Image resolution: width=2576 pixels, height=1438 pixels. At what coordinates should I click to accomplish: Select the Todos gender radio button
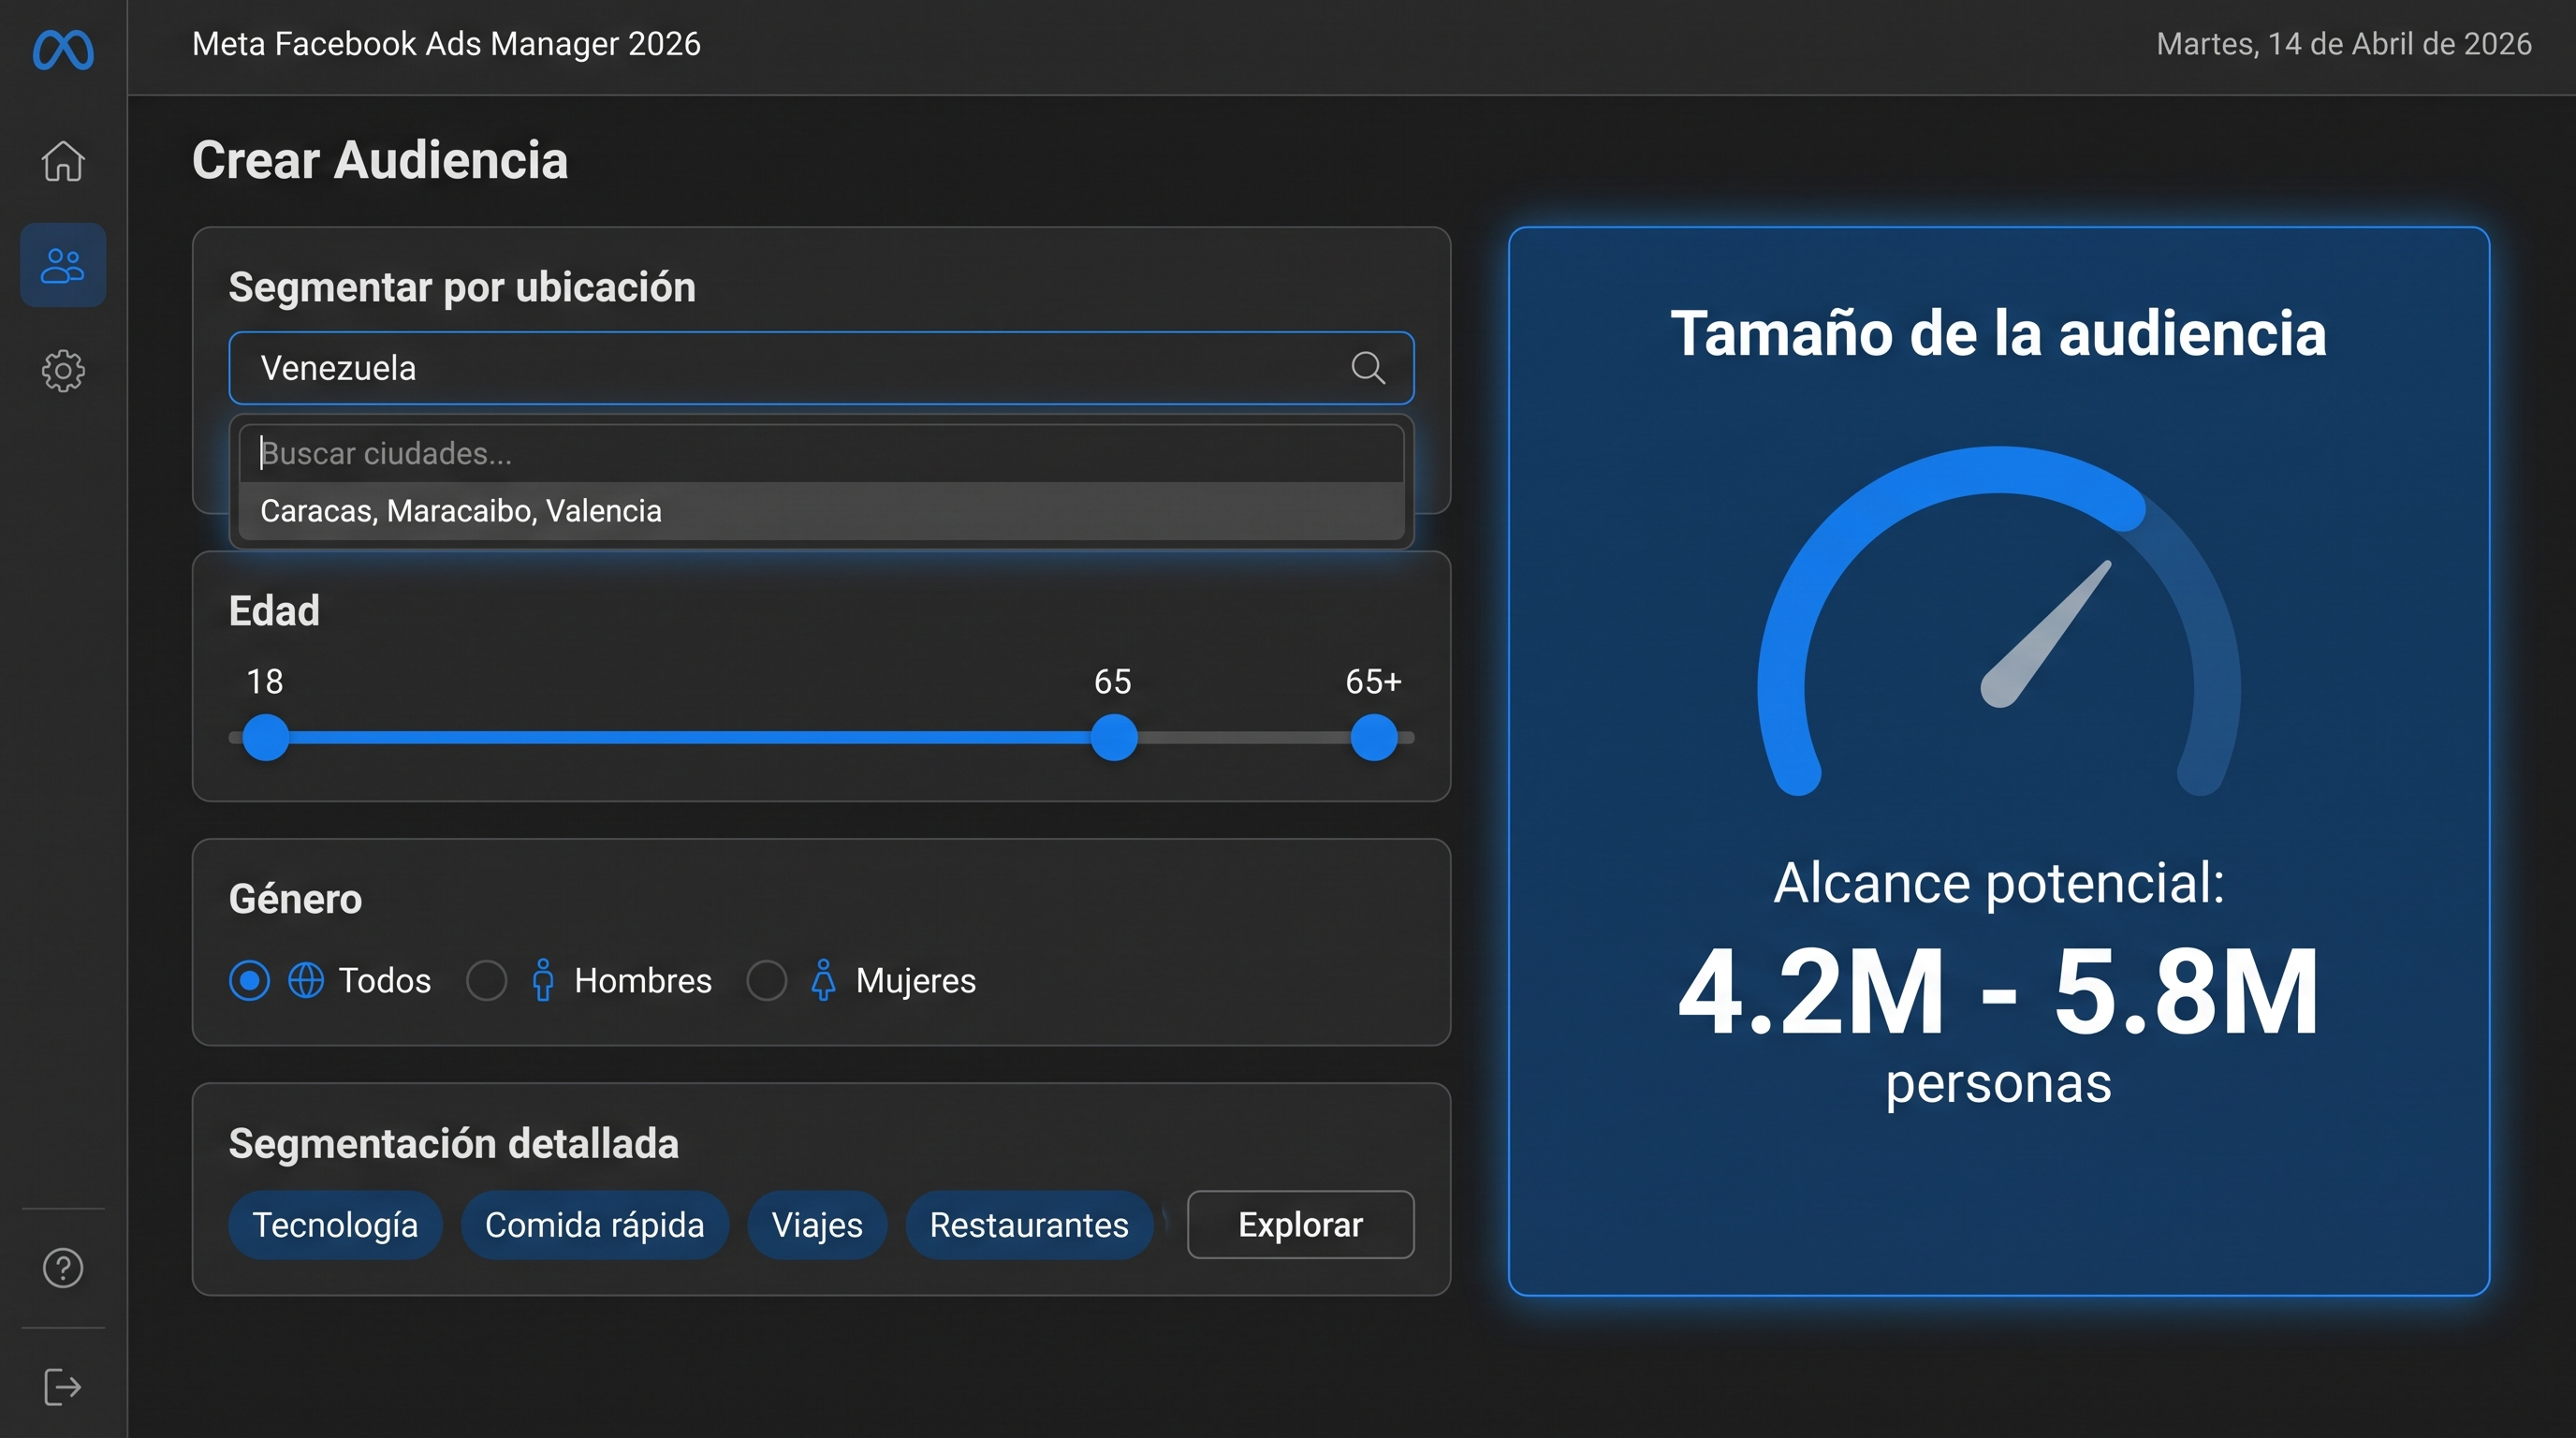250,980
